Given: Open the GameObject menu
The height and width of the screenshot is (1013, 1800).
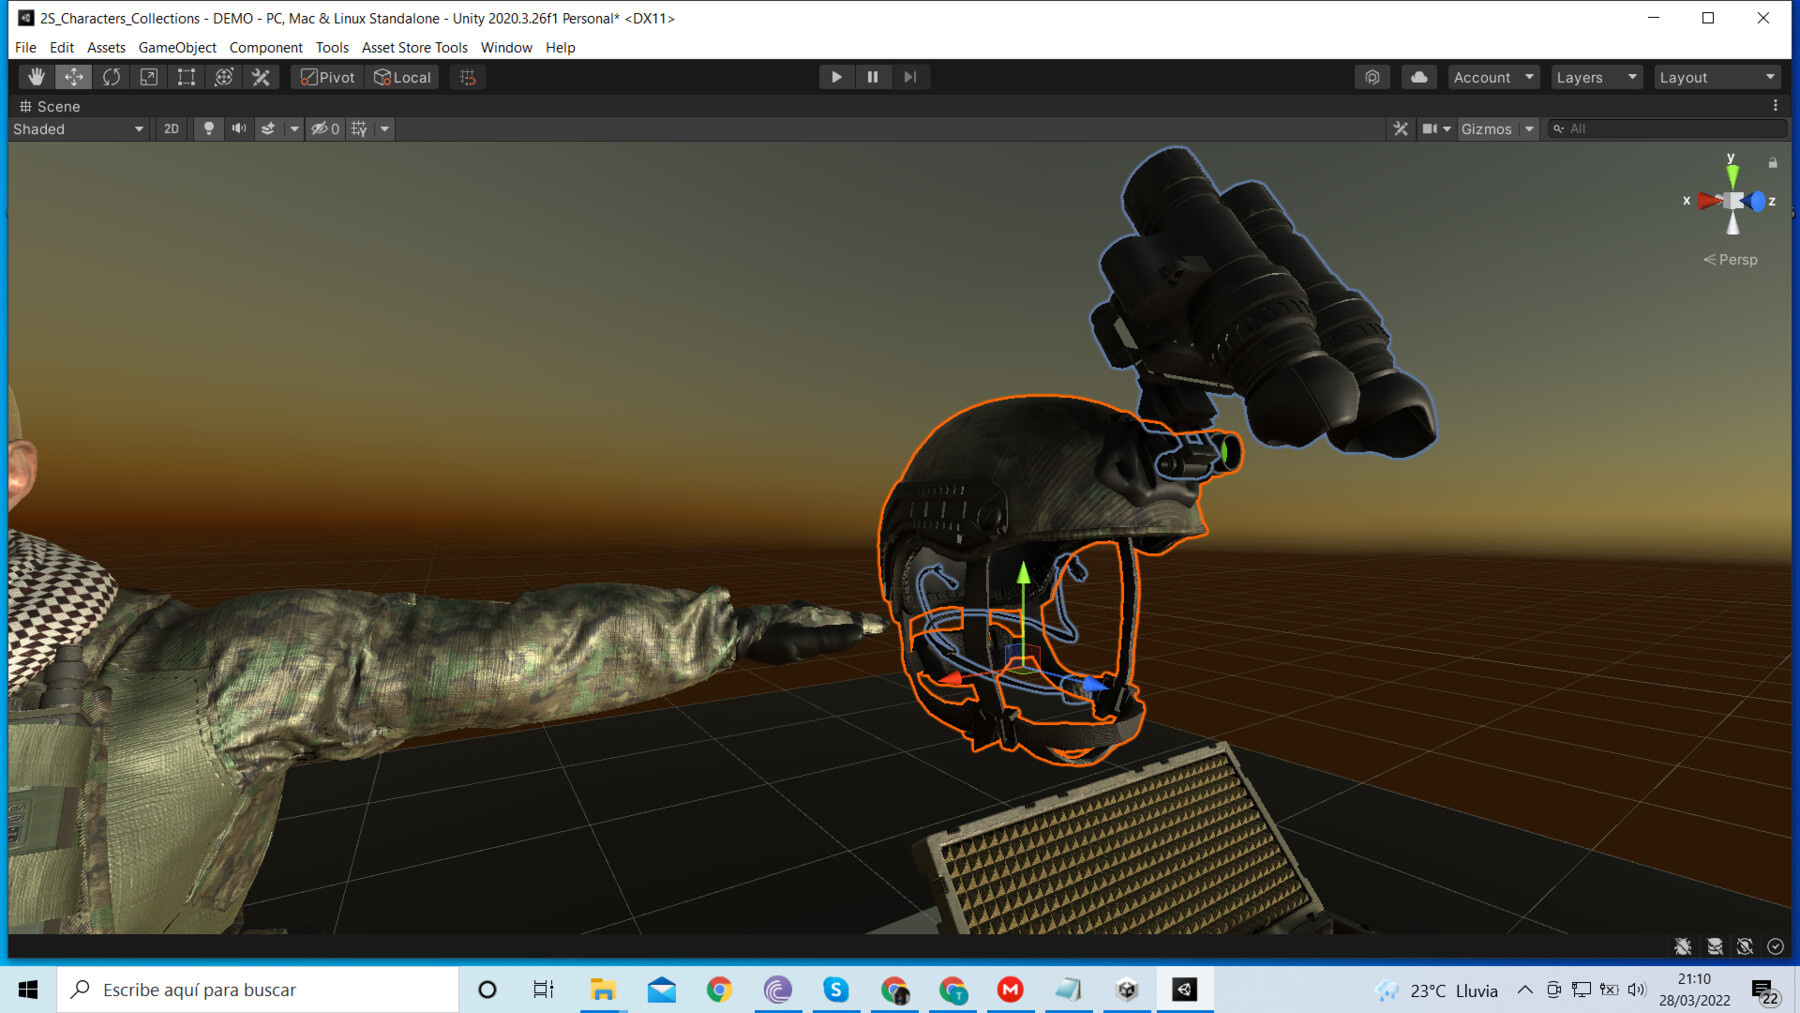Looking at the screenshot, I should click(x=177, y=47).
